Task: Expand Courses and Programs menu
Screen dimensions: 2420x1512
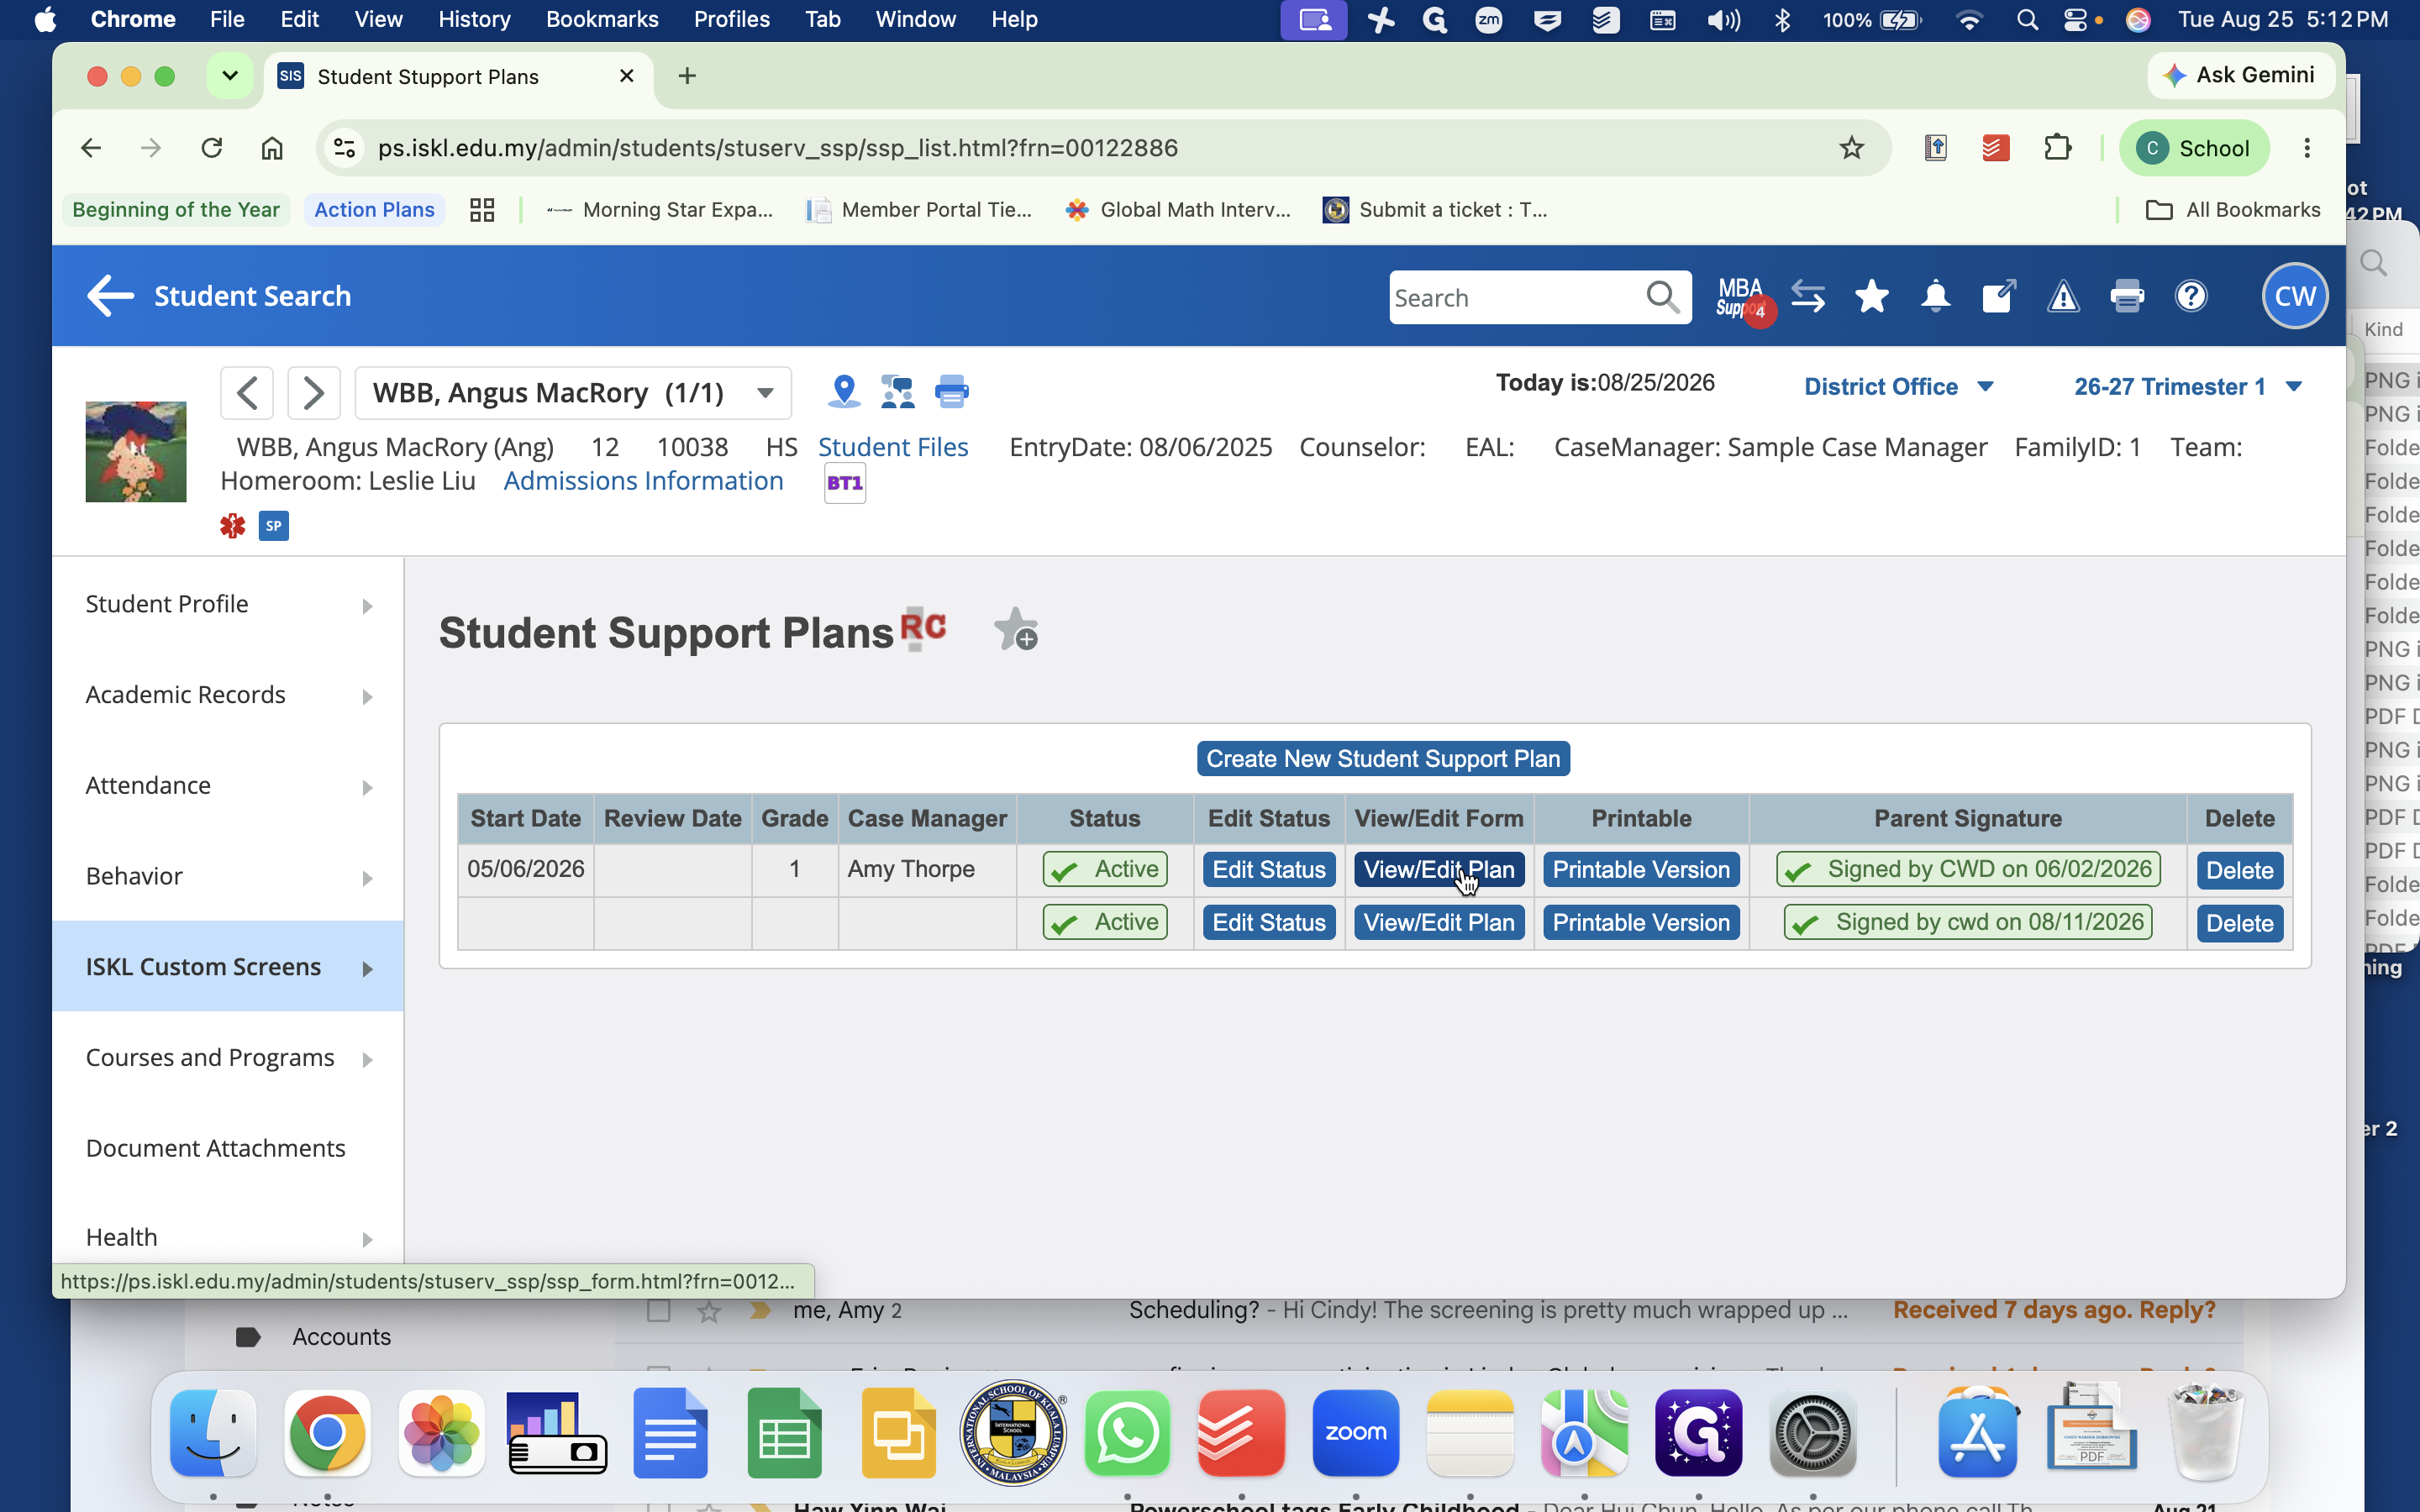Action: click(228, 1058)
